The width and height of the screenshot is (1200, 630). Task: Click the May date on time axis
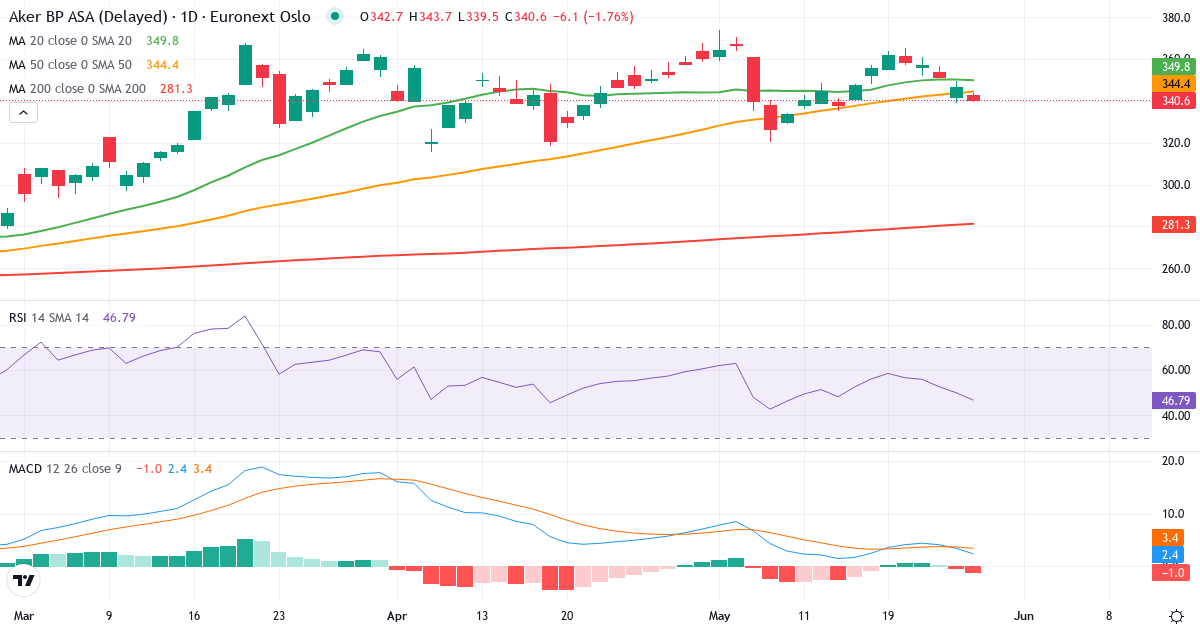[x=720, y=614]
